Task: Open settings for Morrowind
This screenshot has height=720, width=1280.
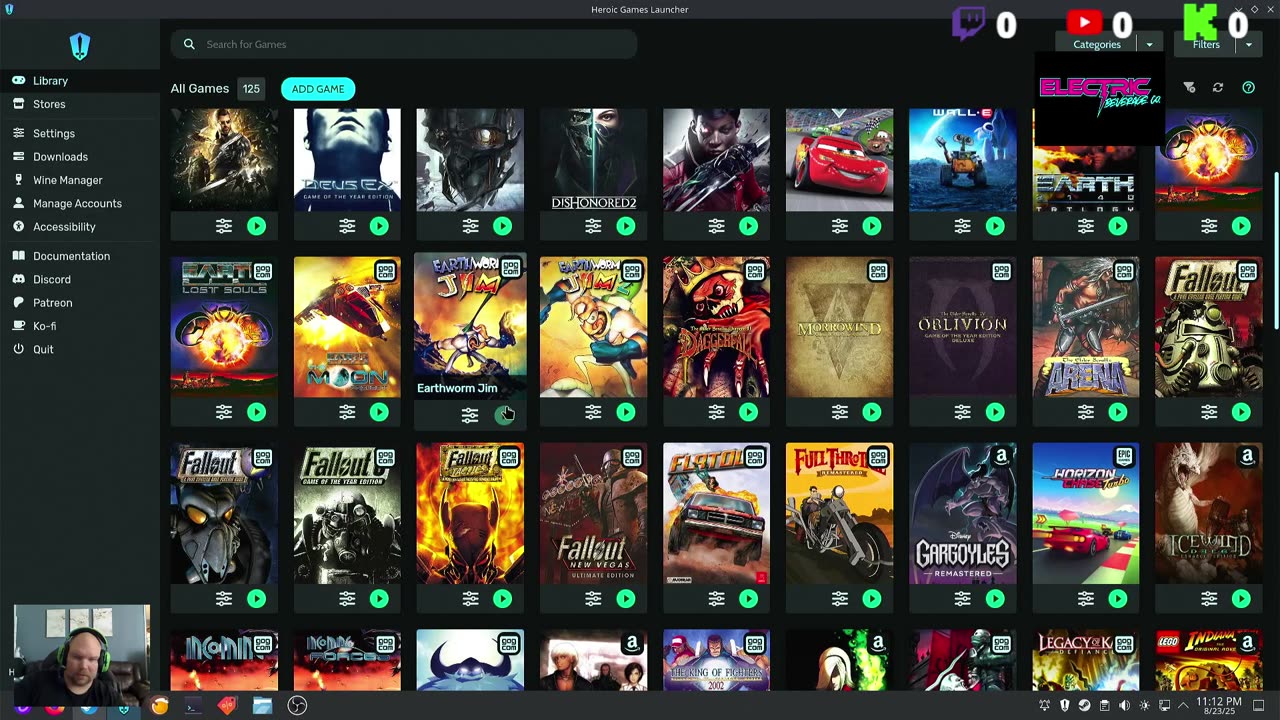Action: 839,412
